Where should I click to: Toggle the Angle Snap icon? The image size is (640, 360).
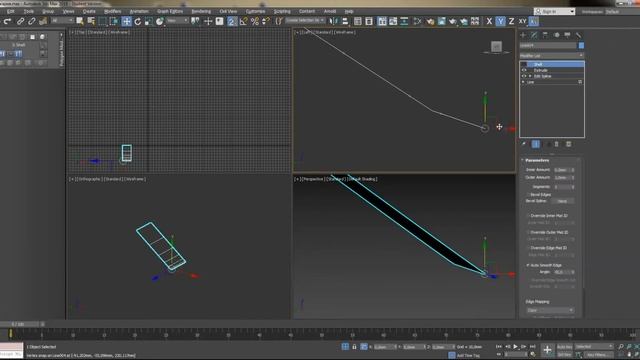[x=244, y=21]
